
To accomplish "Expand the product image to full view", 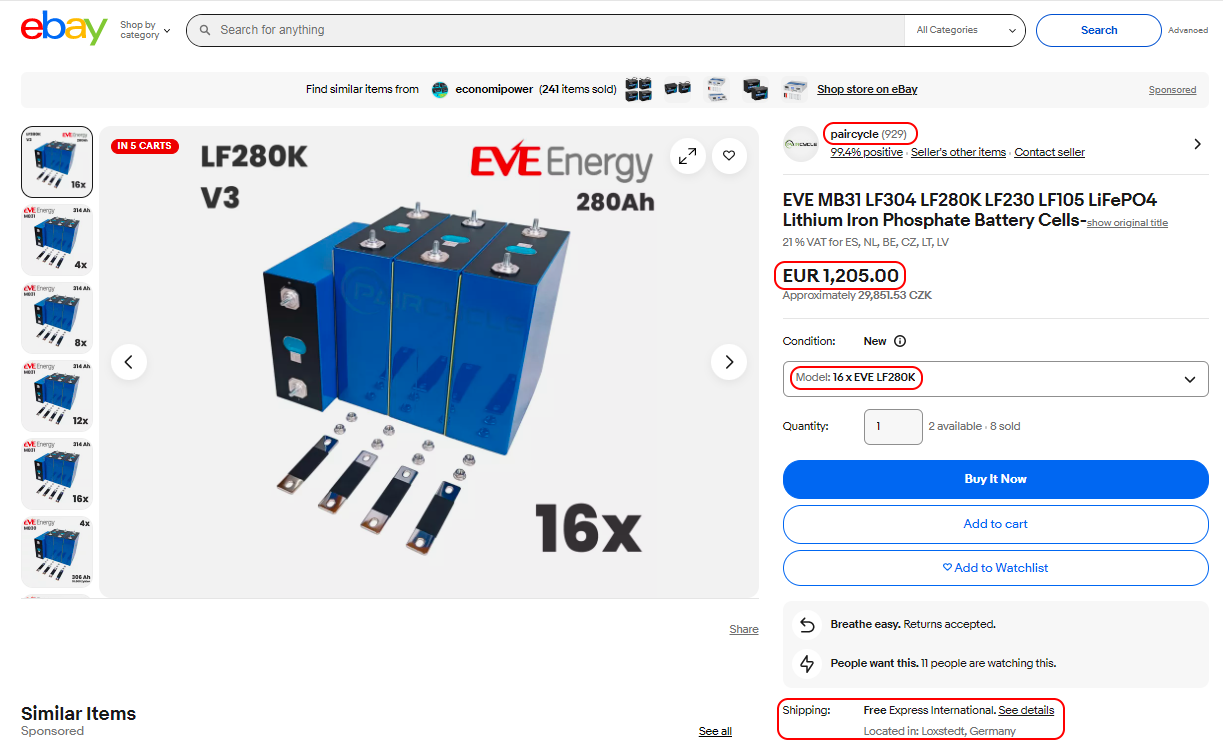I will 688,156.
